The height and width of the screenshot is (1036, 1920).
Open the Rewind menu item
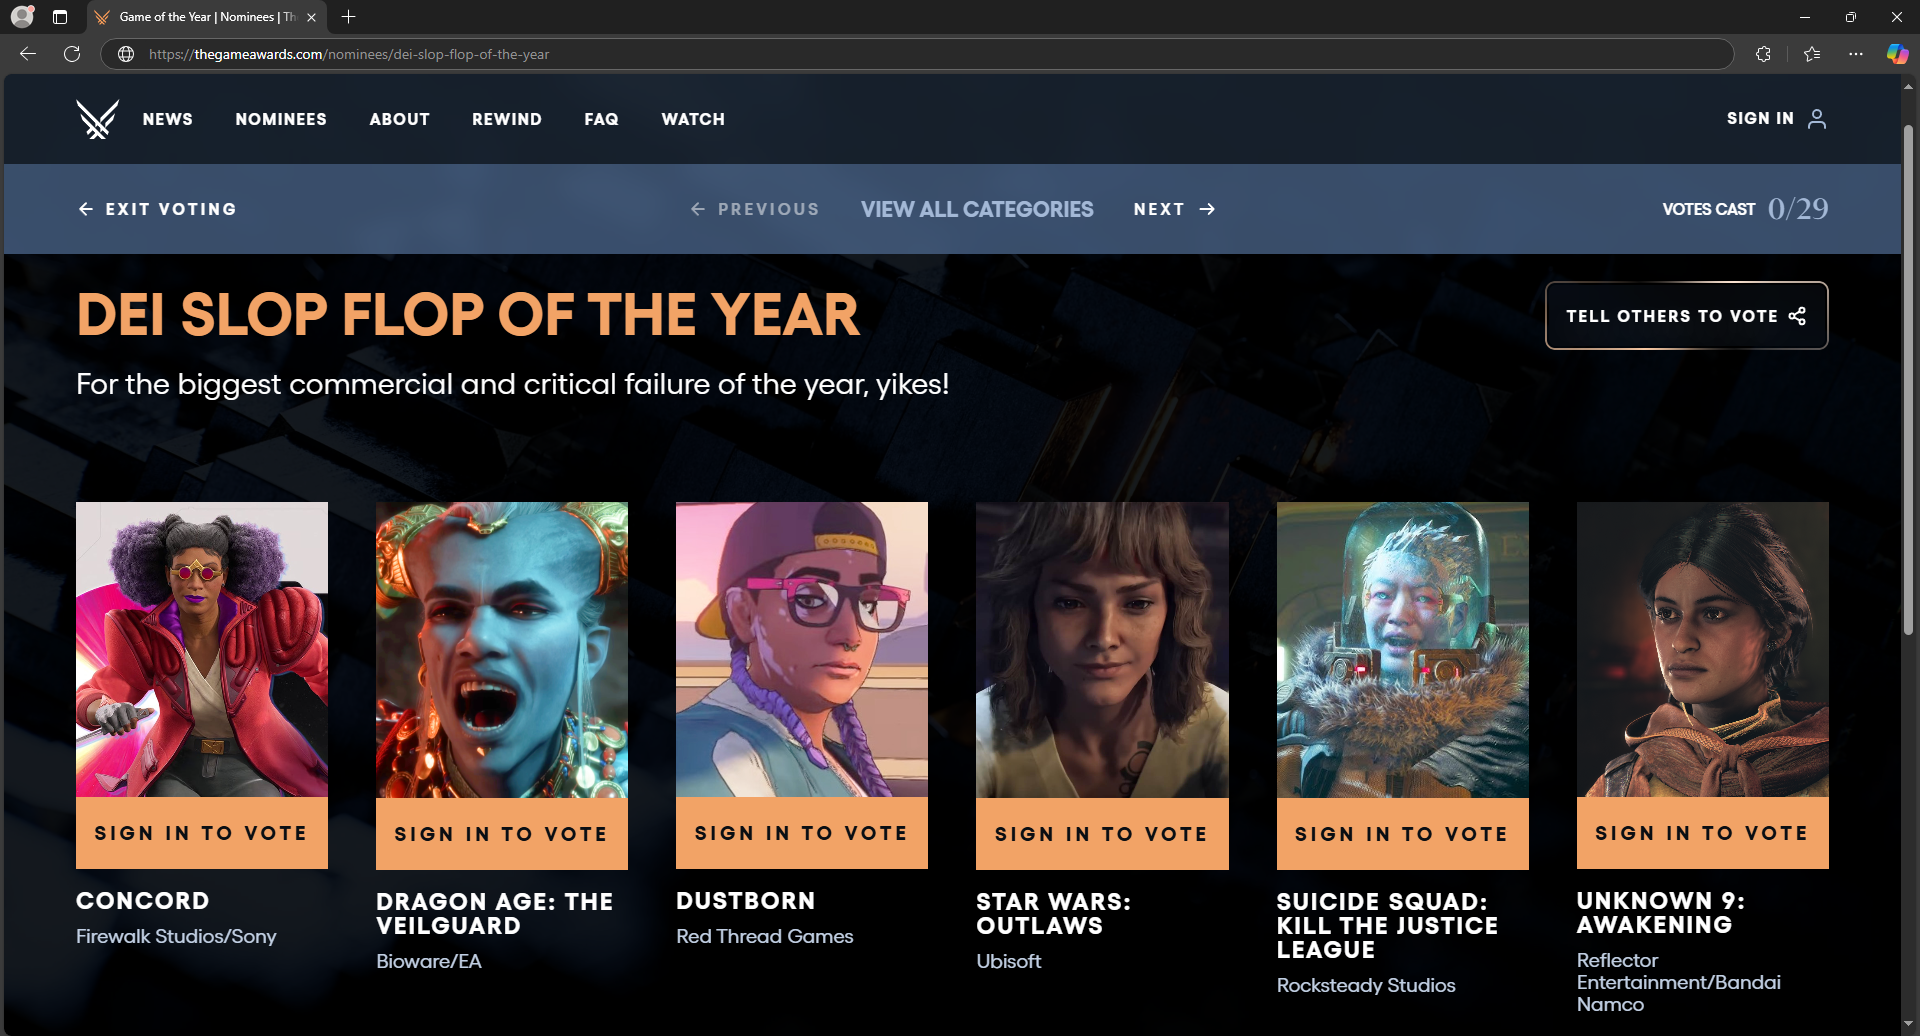[x=507, y=119]
